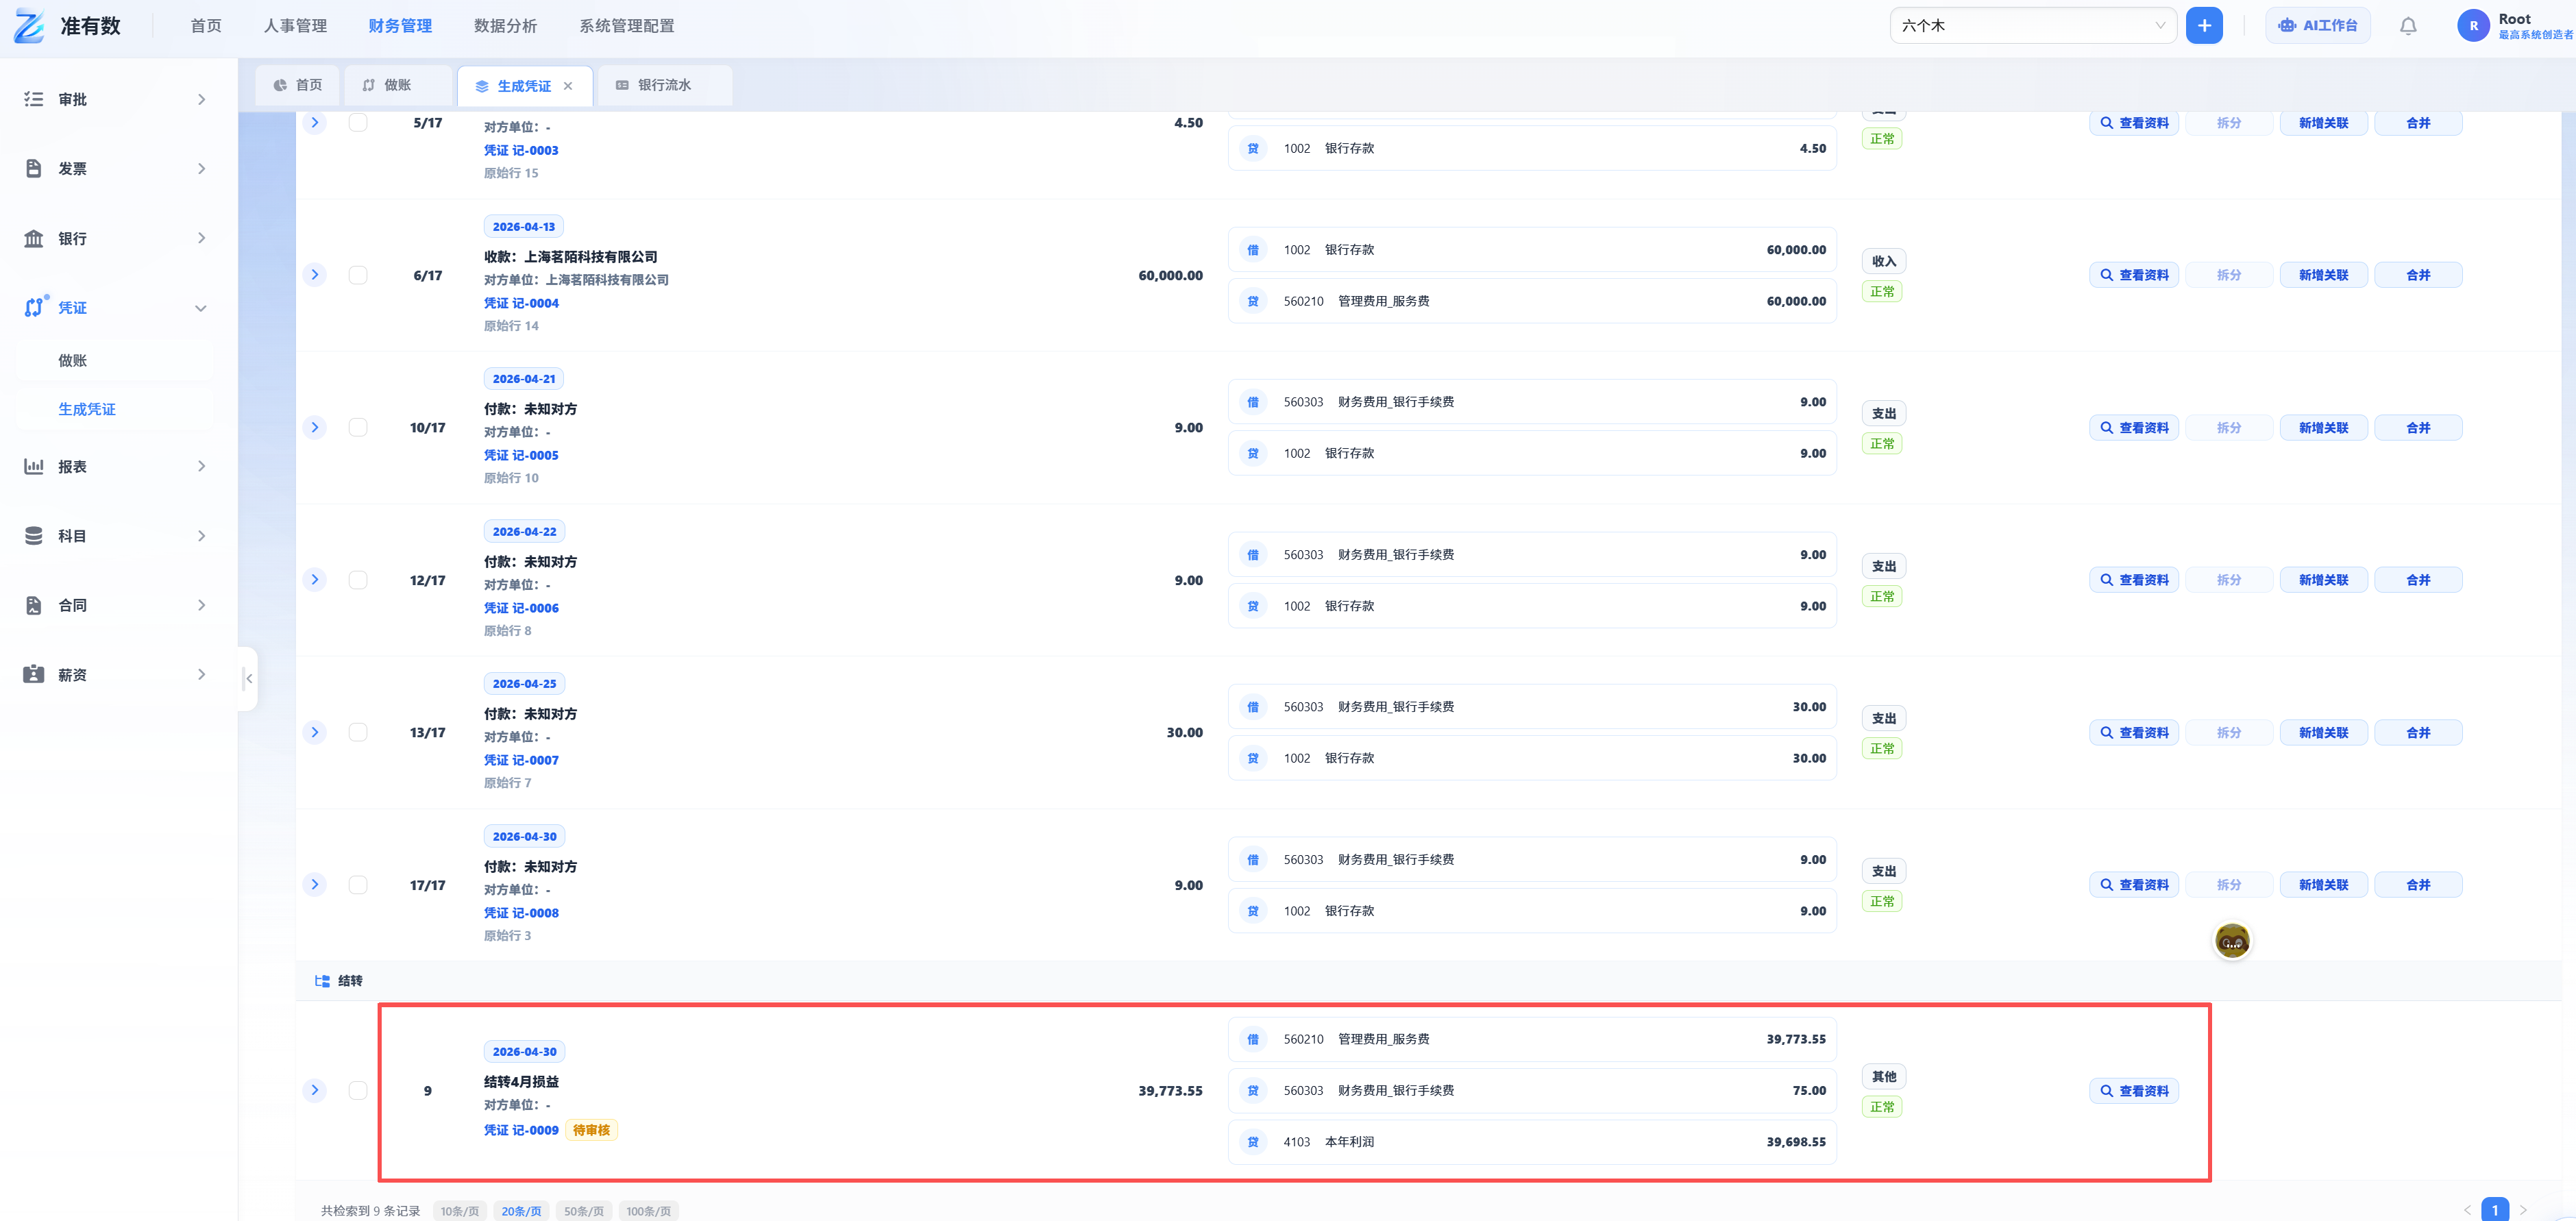
Task: Click 新增关联 for row 10/17
Action: pos(2323,428)
